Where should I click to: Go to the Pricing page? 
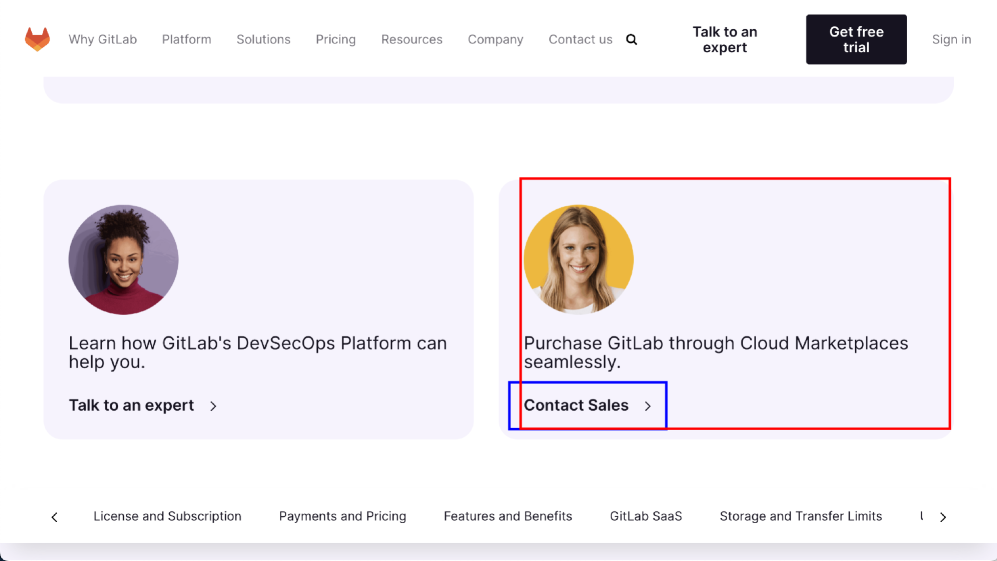point(336,39)
